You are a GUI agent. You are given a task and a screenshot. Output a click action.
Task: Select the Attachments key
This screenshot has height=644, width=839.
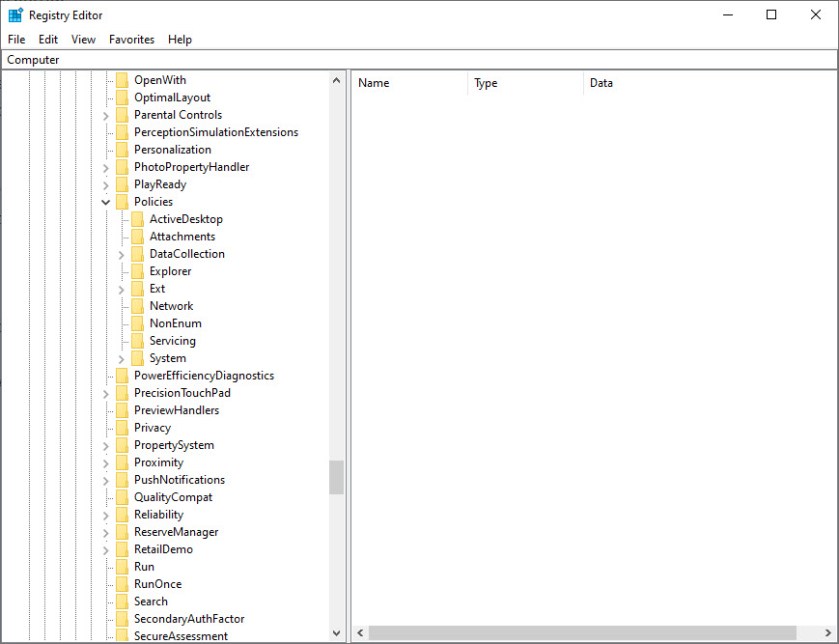(182, 237)
